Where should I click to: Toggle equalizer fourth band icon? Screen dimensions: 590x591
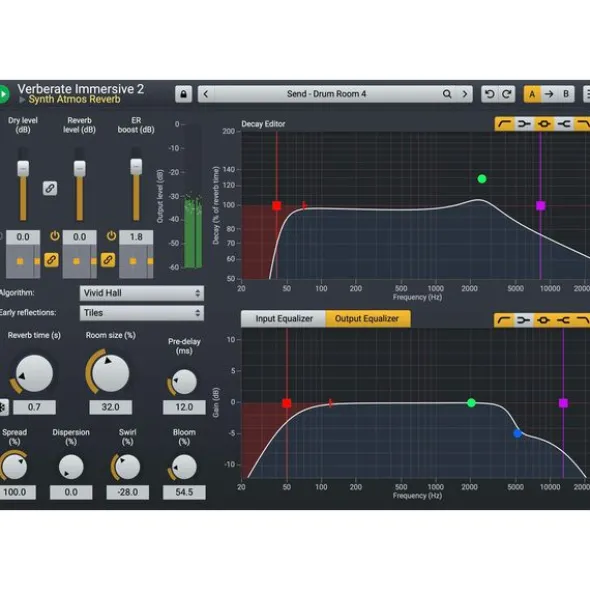tap(563, 320)
